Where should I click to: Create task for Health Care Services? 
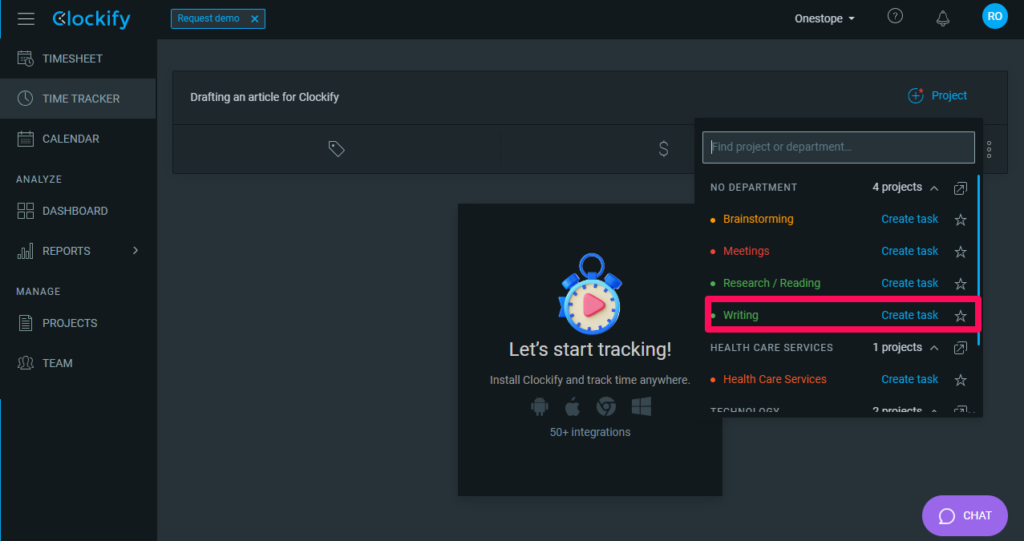[909, 379]
